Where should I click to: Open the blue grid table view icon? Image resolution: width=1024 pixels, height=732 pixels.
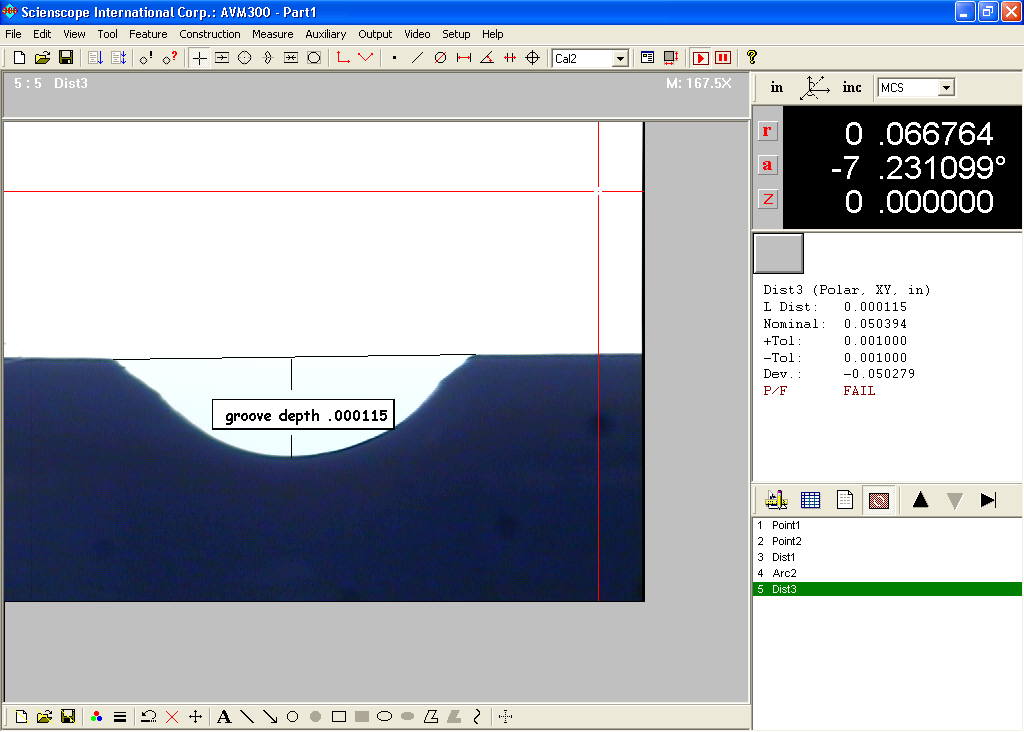(x=810, y=500)
